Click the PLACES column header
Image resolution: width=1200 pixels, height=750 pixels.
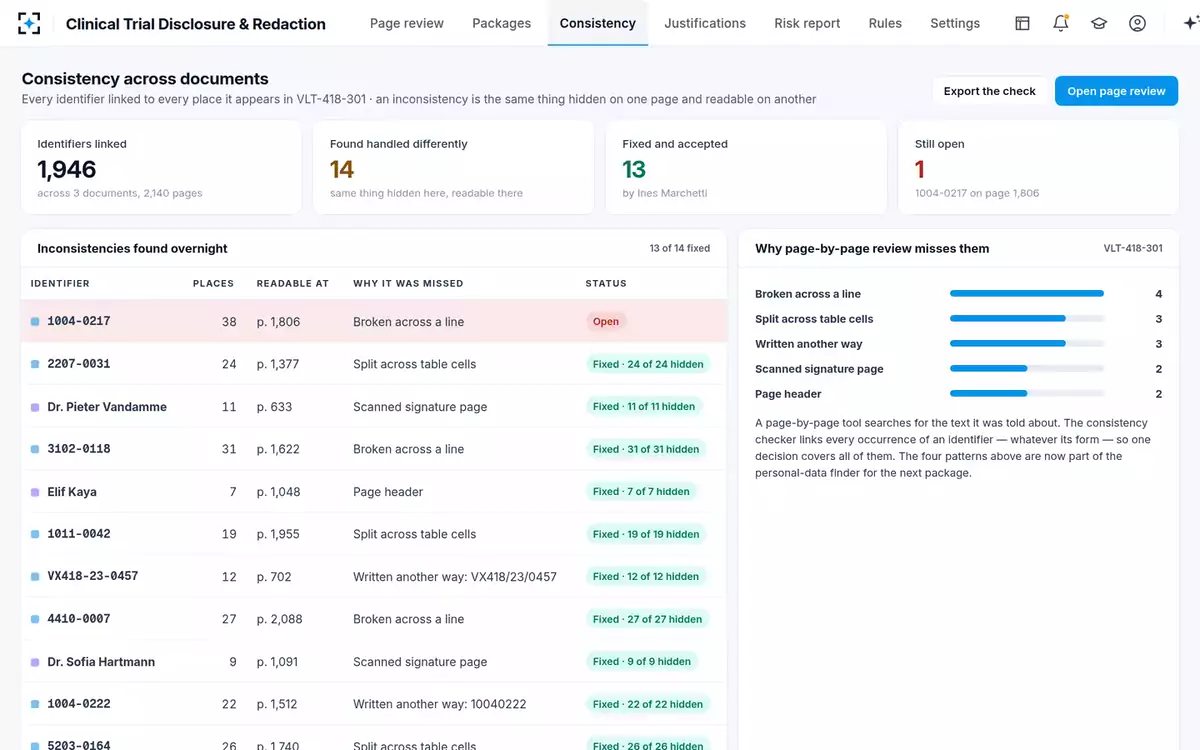click(213, 284)
